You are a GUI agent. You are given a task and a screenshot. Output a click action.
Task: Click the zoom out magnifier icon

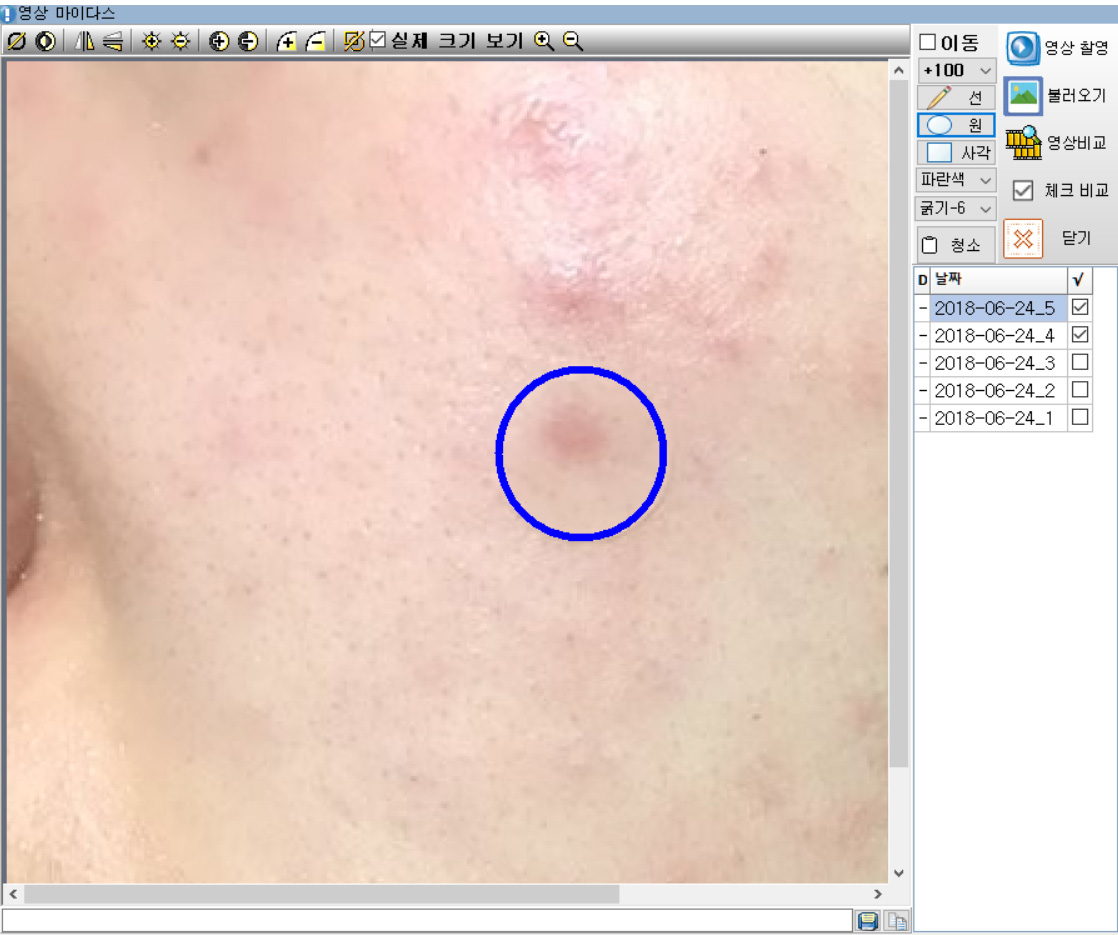tap(572, 41)
